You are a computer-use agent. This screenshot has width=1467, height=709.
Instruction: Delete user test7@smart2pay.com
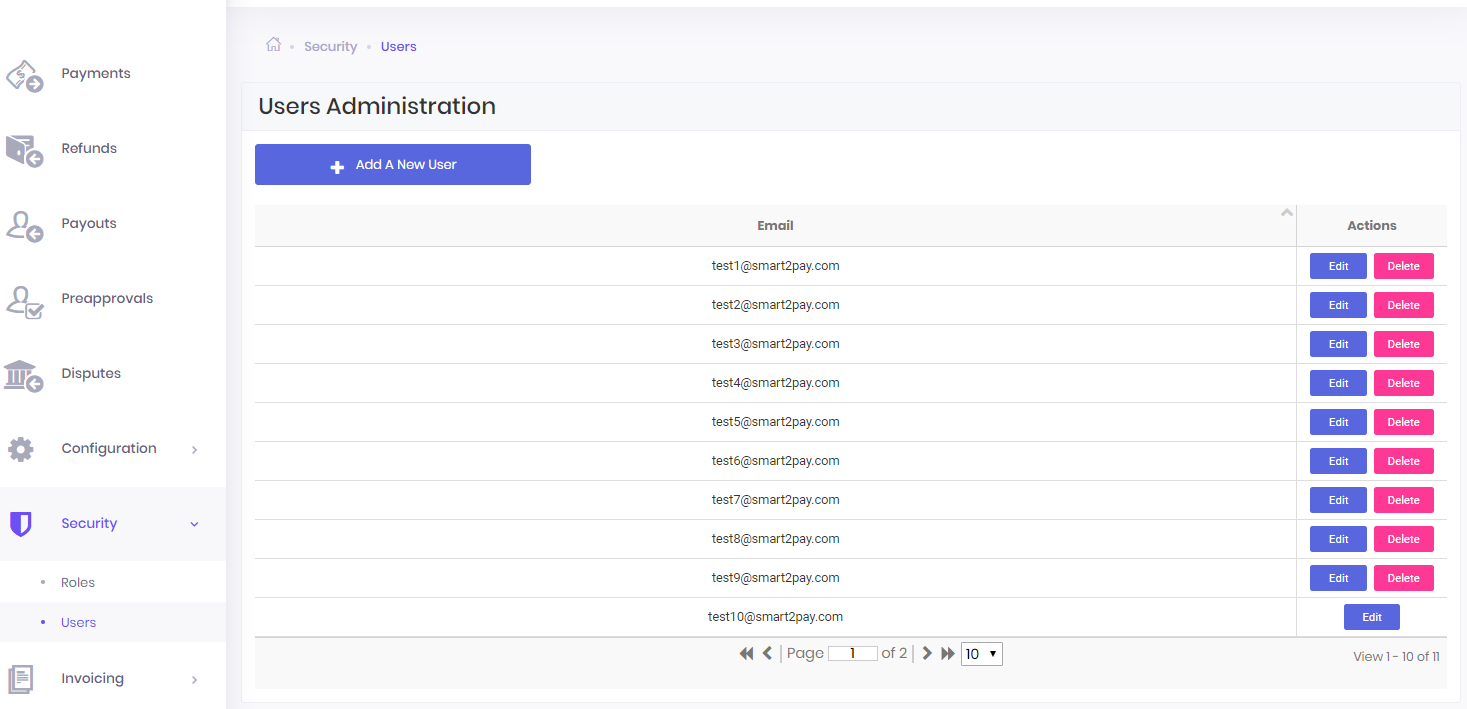tap(1404, 500)
